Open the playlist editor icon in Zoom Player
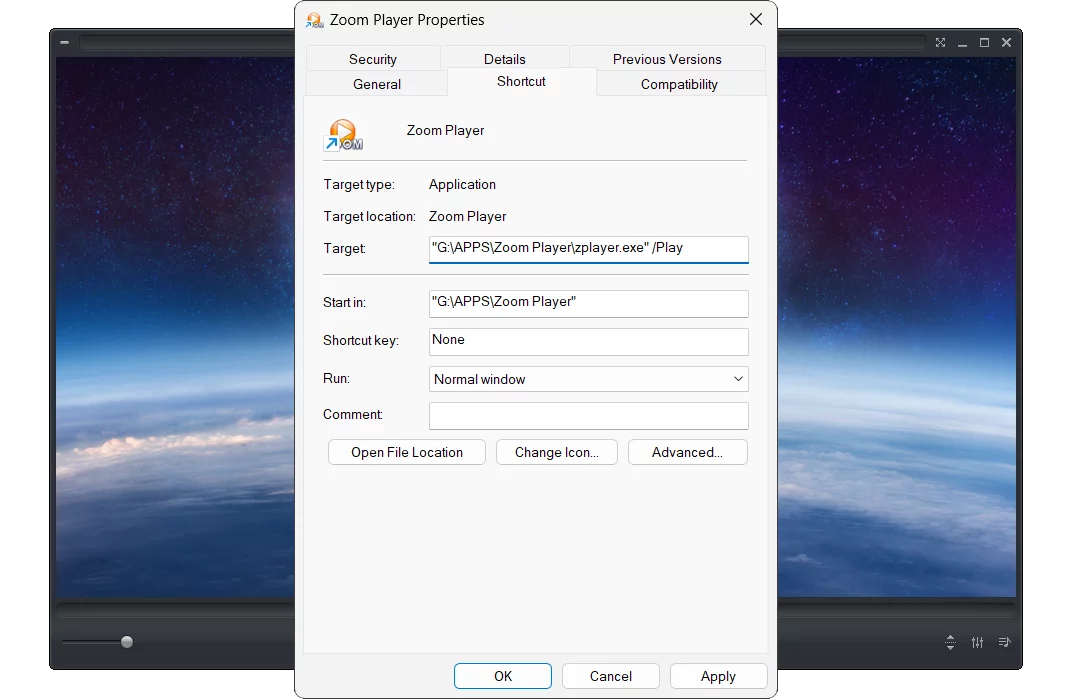The width and height of the screenshot is (1073, 699). click(1004, 642)
